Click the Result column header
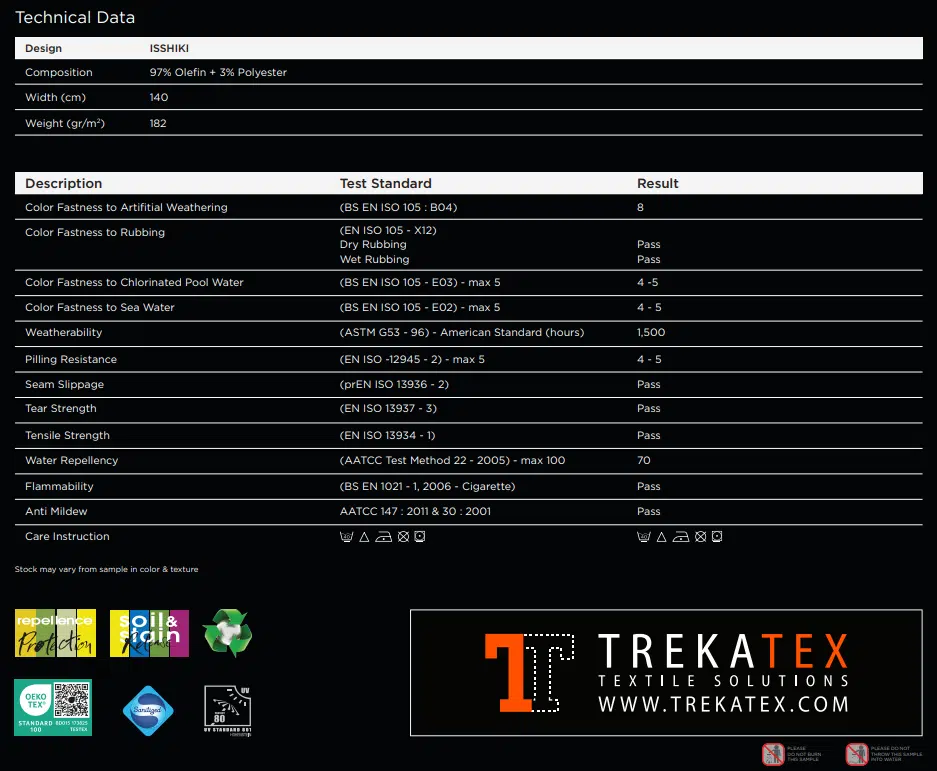937x771 pixels. (x=658, y=183)
